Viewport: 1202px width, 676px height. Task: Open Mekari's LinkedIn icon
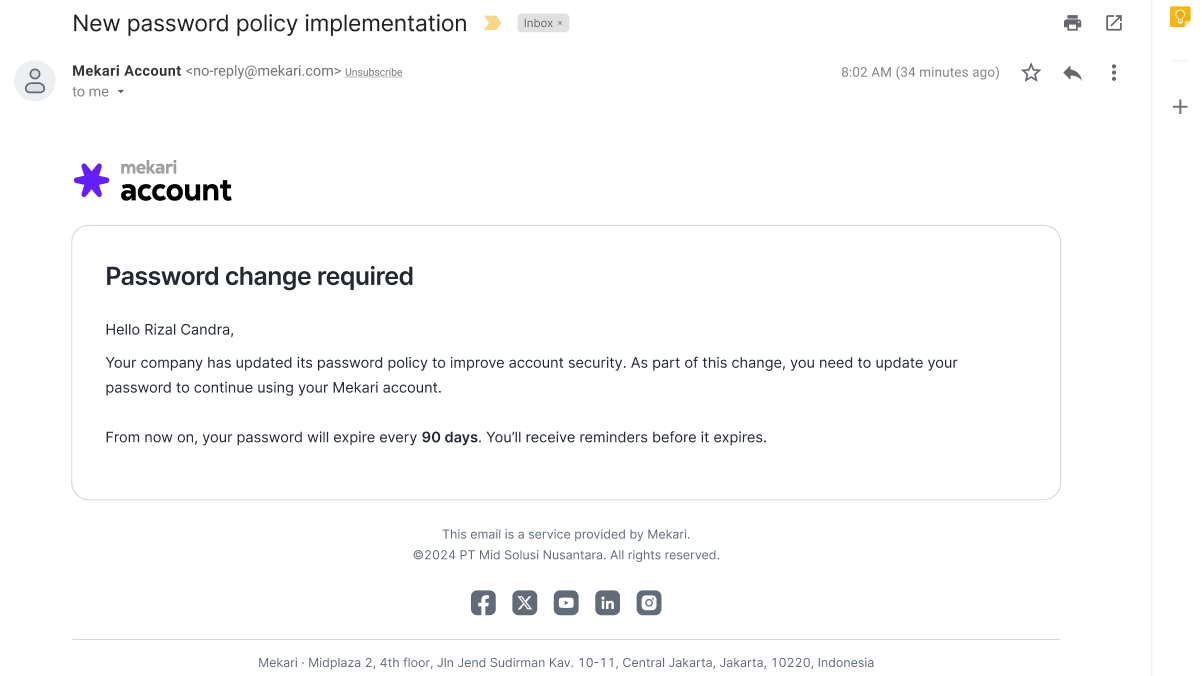(608, 603)
